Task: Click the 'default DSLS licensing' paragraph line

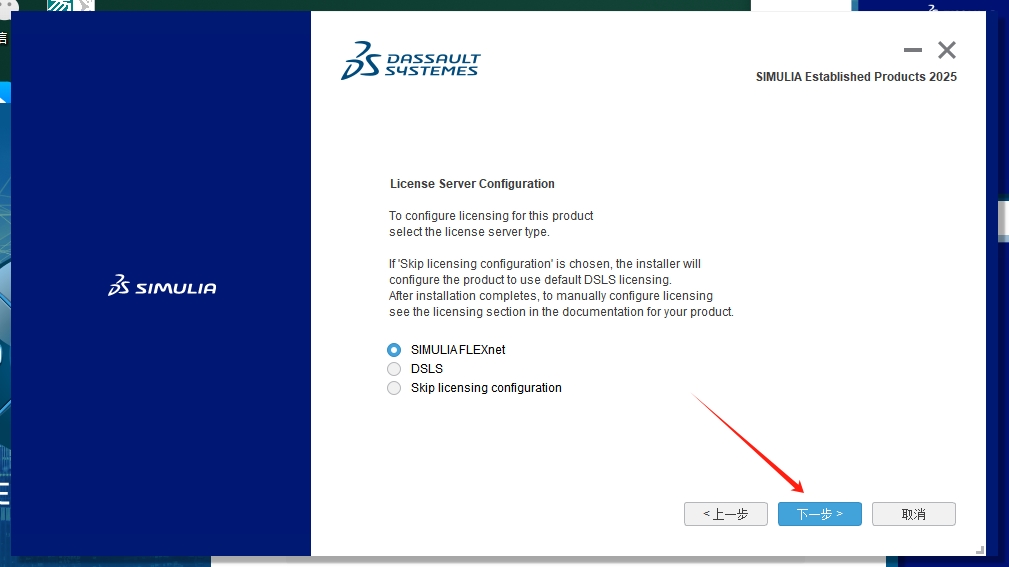Action: 530,280
